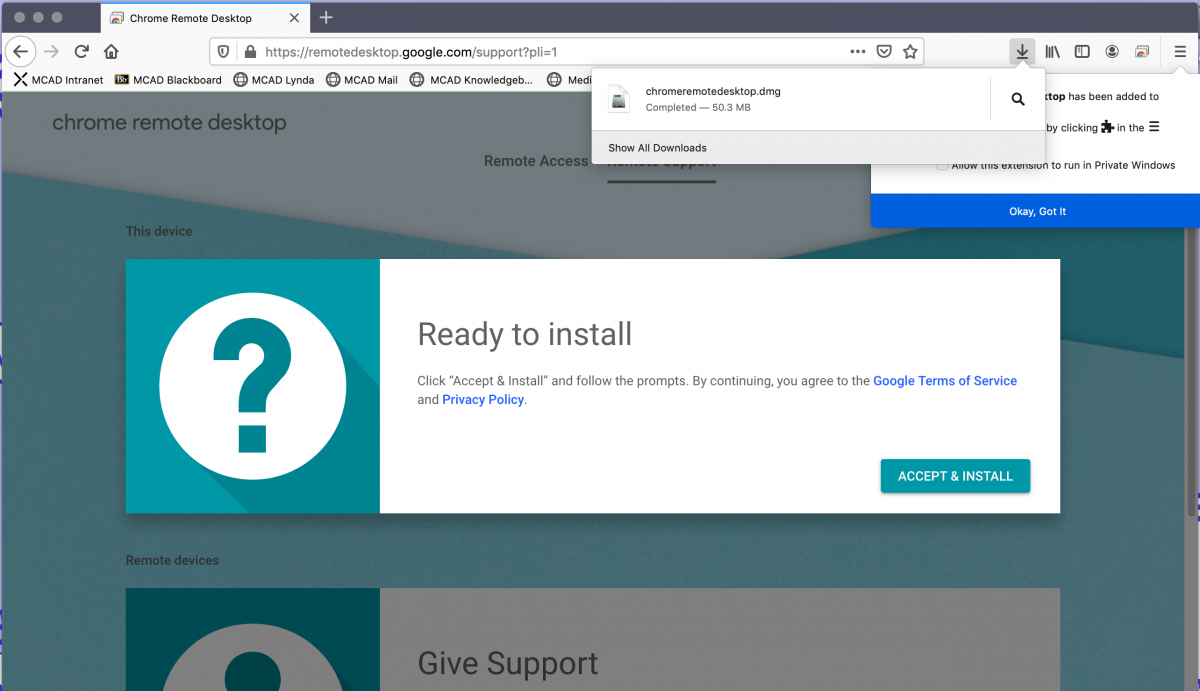Click the ACCEPT & INSTALL button

coord(955,476)
